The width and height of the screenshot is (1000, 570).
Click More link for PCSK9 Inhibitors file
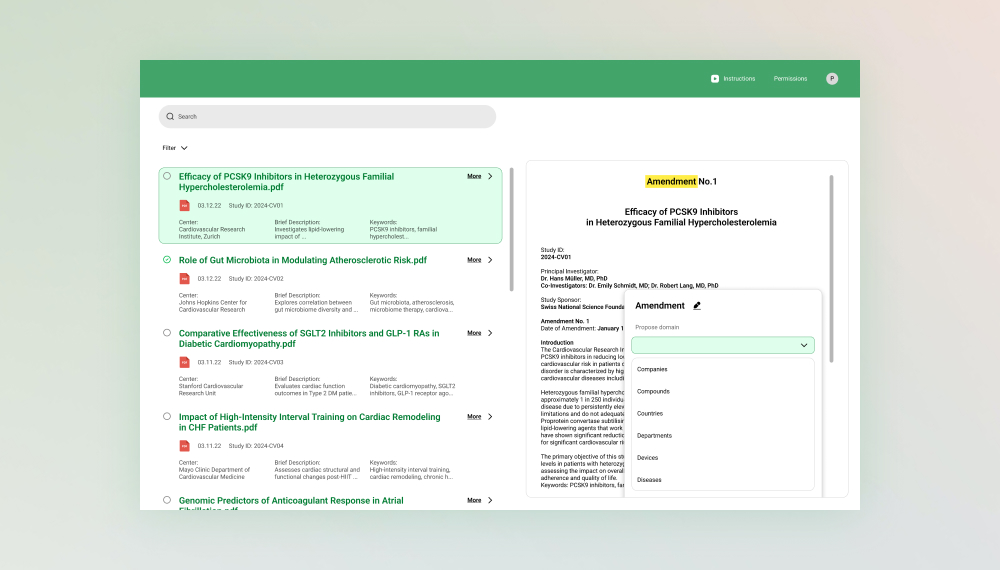click(x=474, y=177)
